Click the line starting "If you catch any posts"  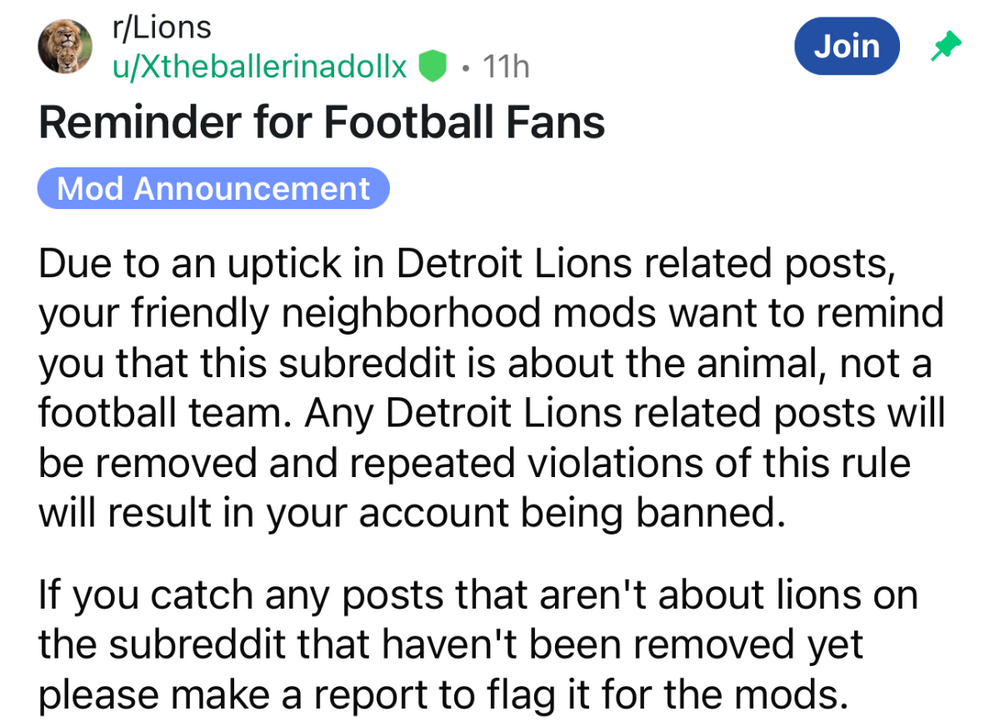pyautogui.click(x=478, y=595)
